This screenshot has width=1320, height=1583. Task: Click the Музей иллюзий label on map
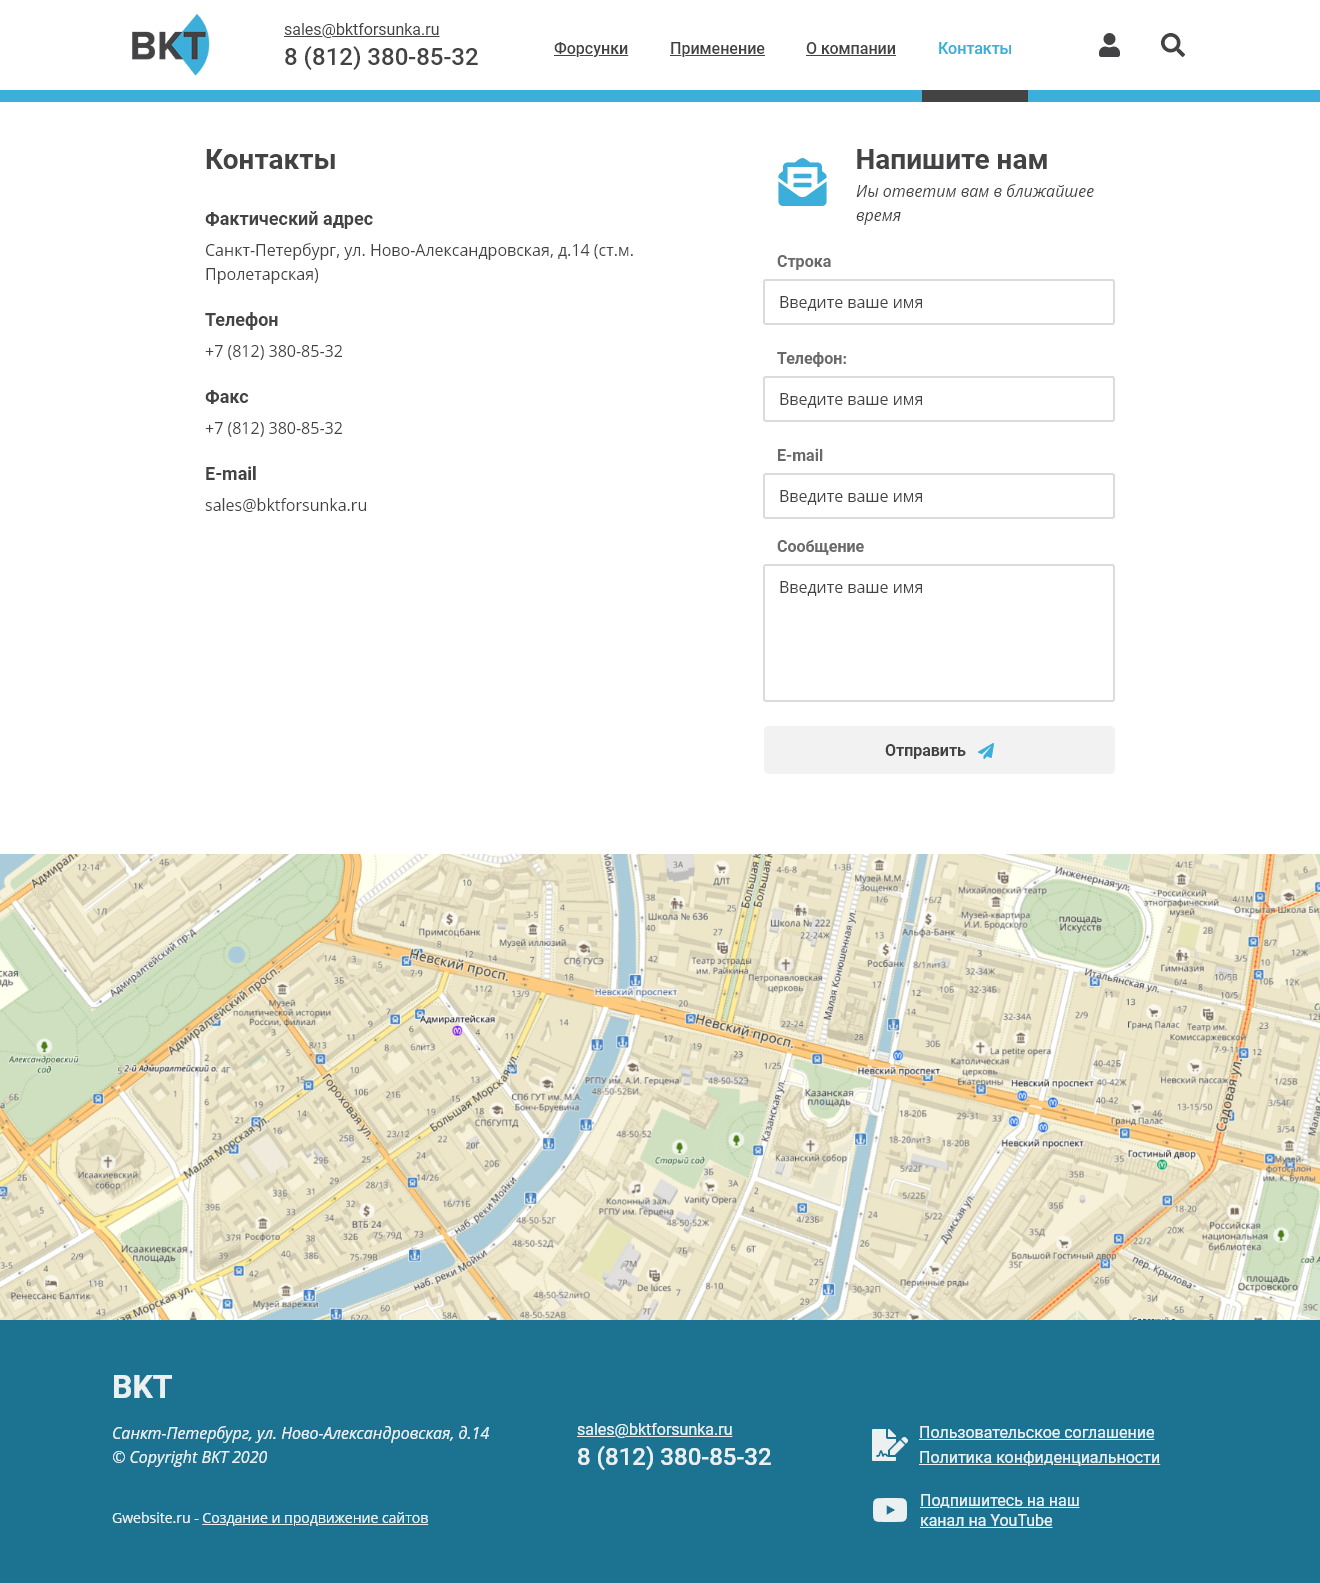click(532, 942)
